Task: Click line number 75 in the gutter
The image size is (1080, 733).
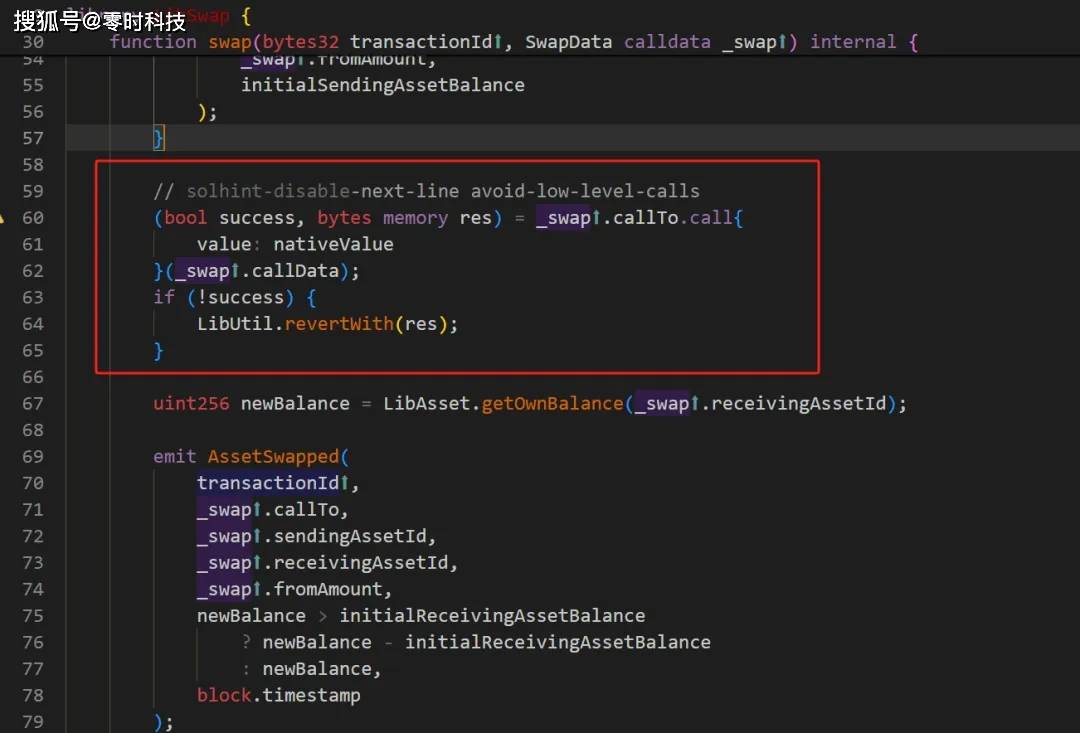Action: (x=32, y=615)
